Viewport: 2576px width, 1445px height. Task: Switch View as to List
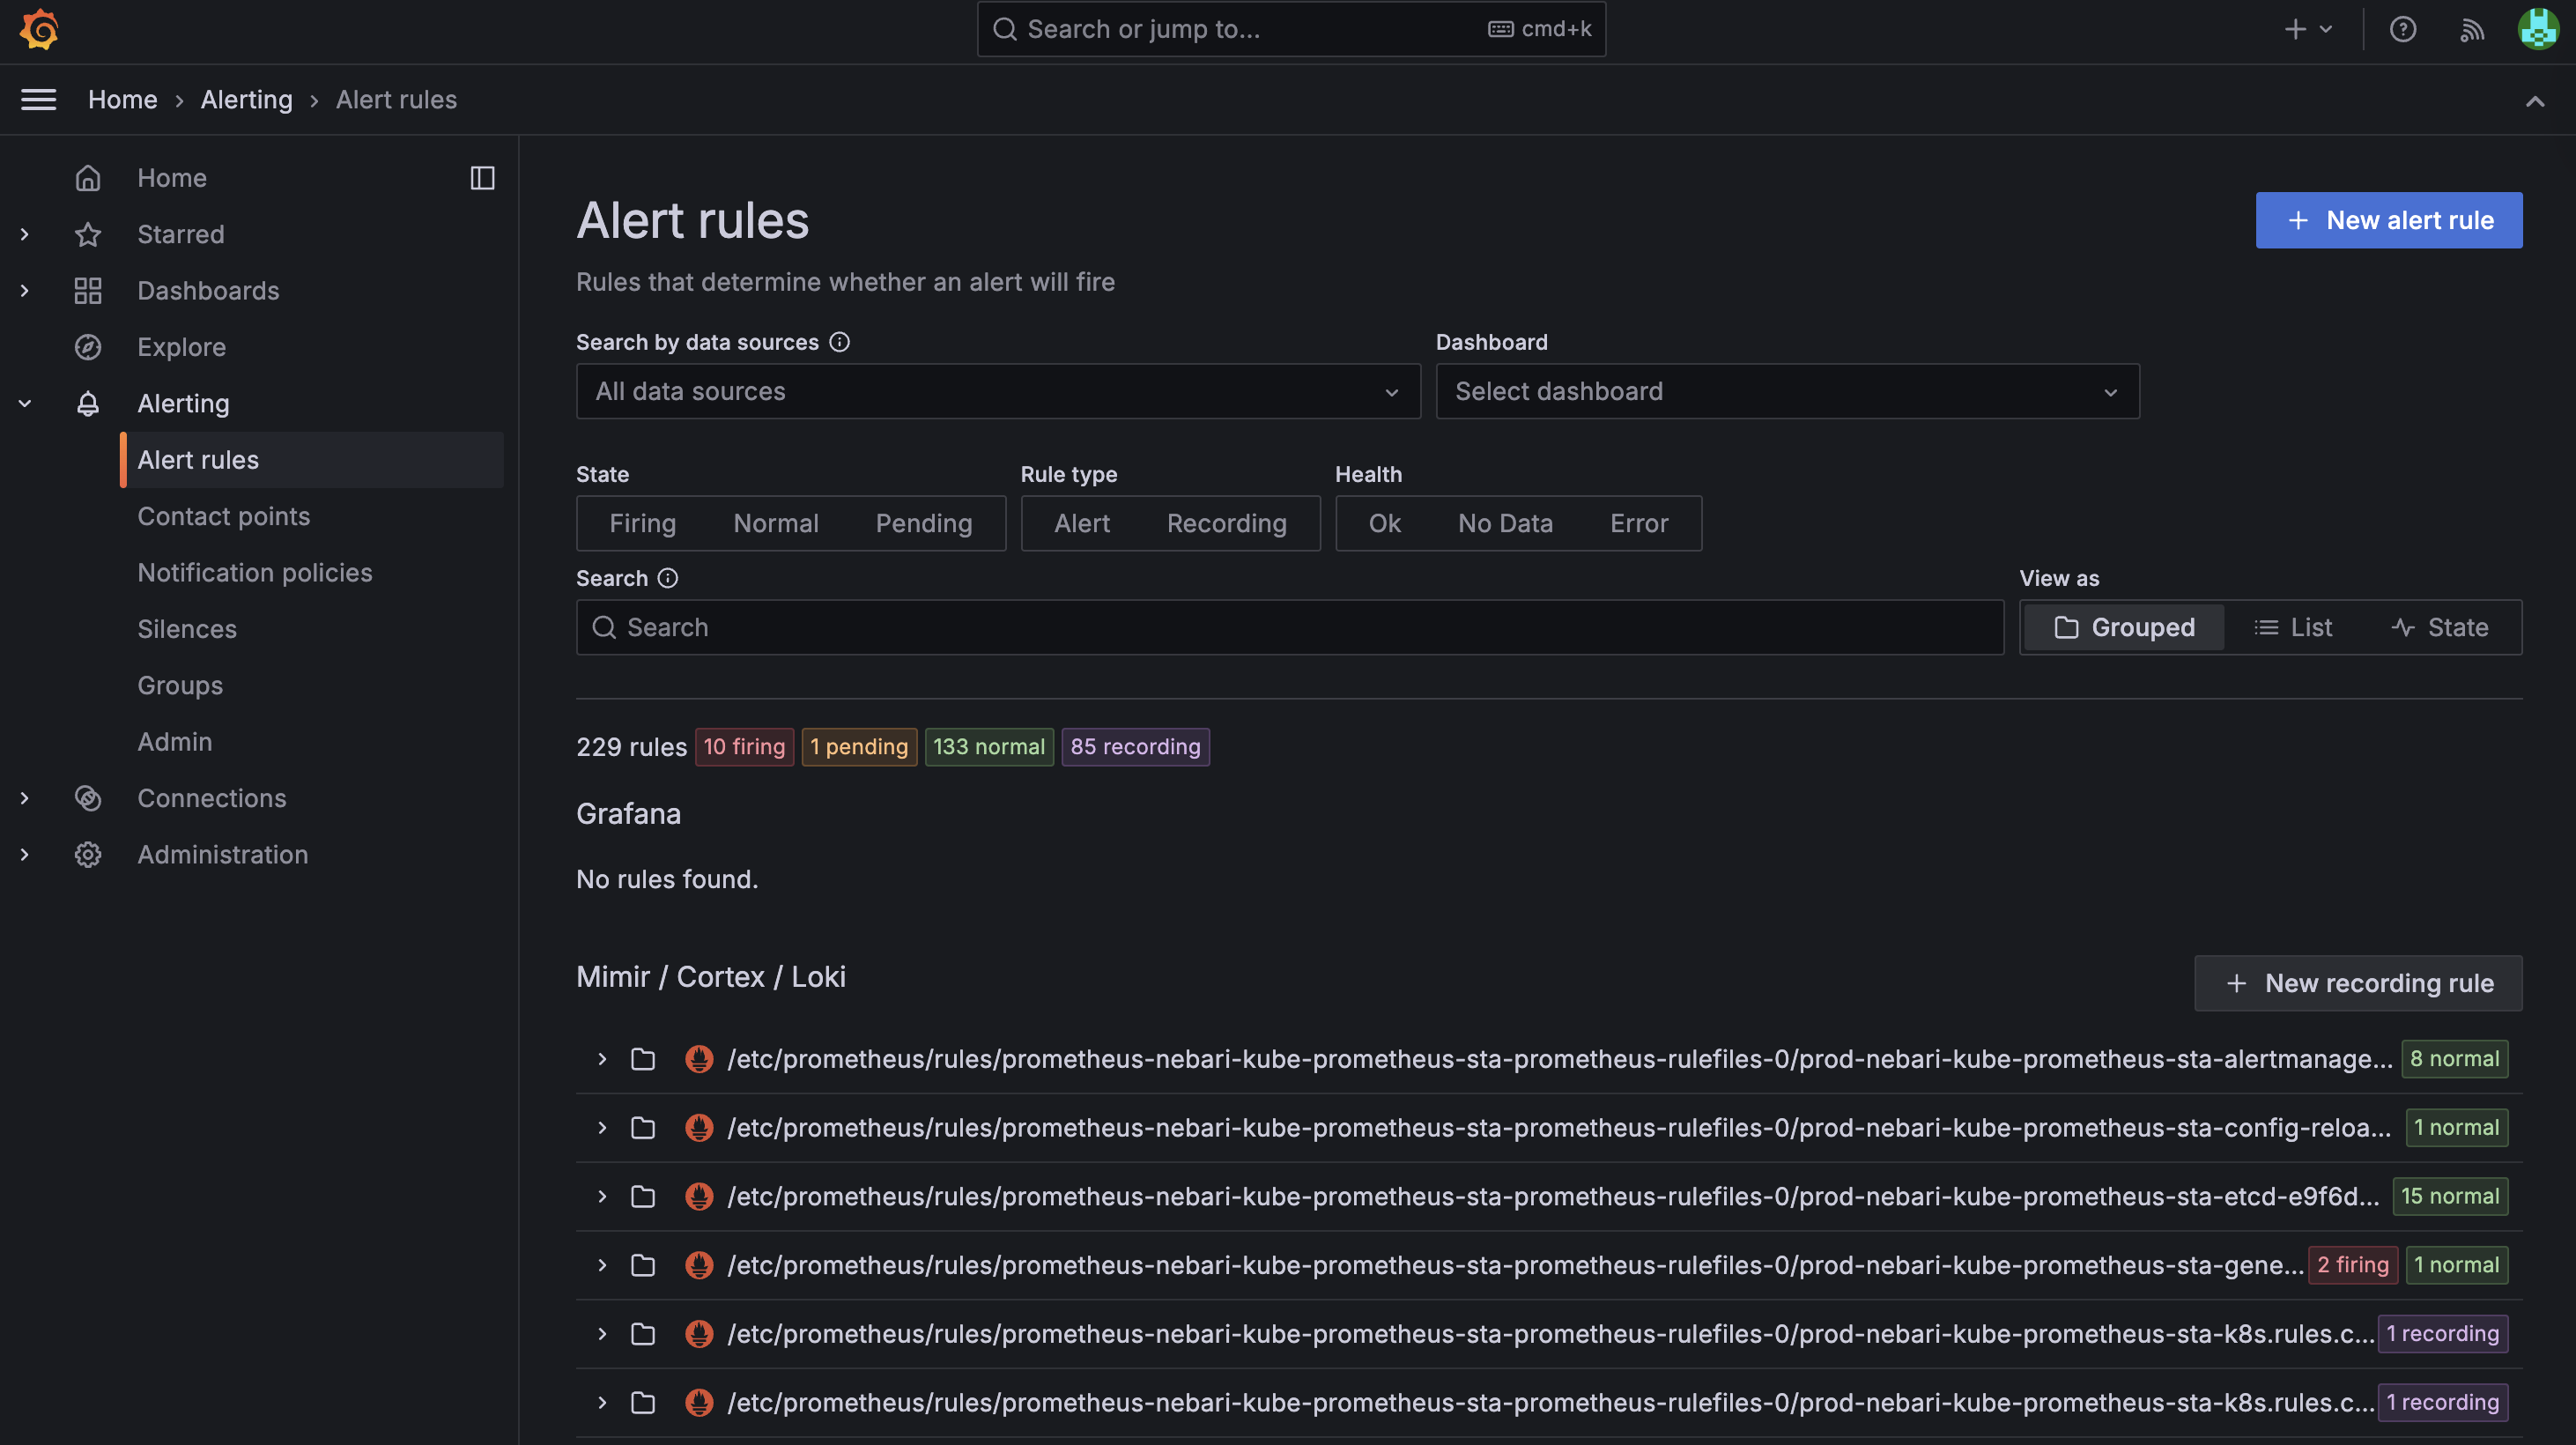pos(2294,627)
